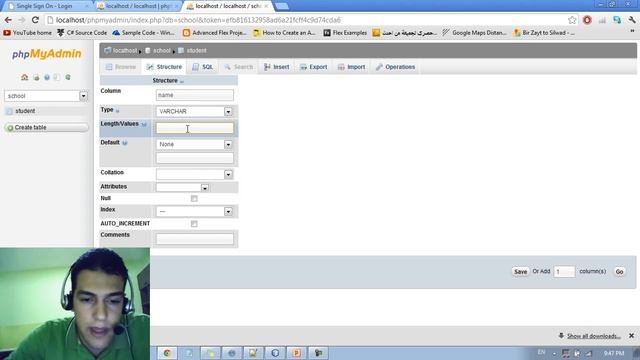Switch to the SQL tab
The height and width of the screenshot is (360, 640).
click(x=203, y=67)
